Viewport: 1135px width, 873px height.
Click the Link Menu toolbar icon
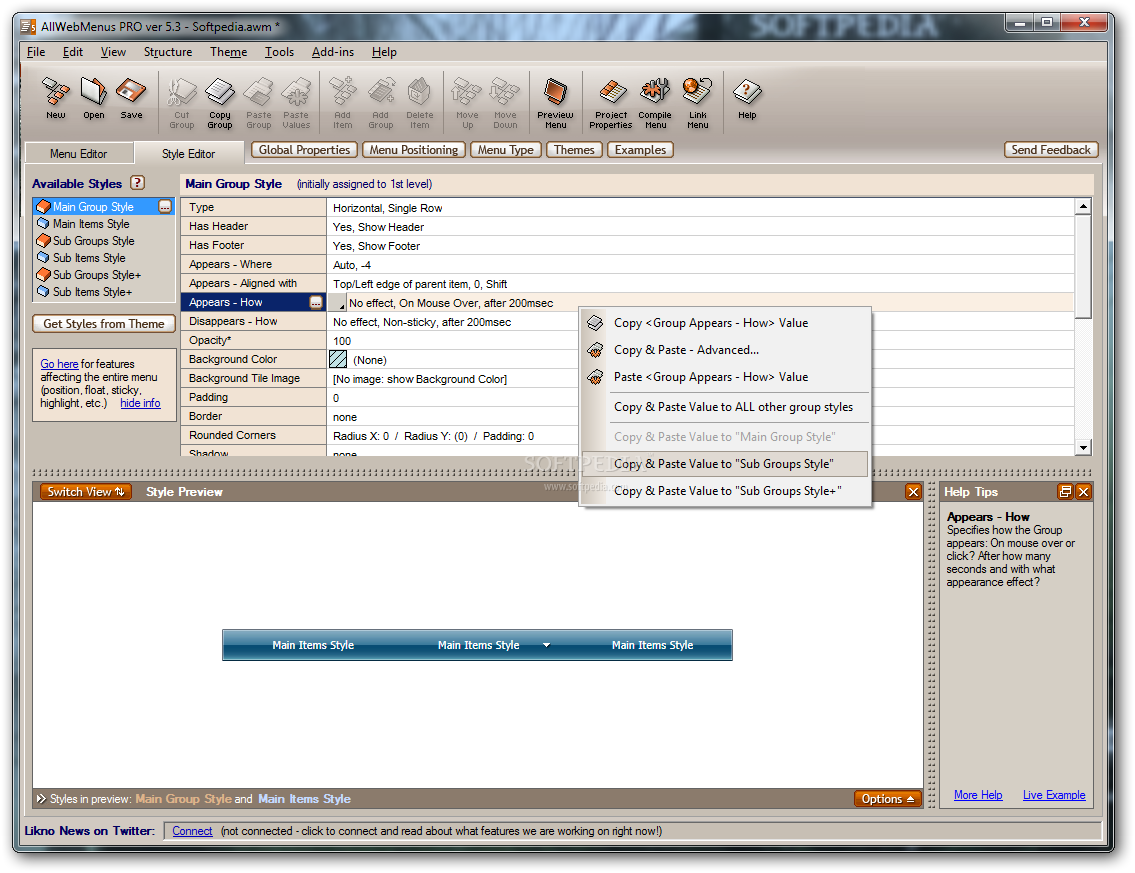698,104
